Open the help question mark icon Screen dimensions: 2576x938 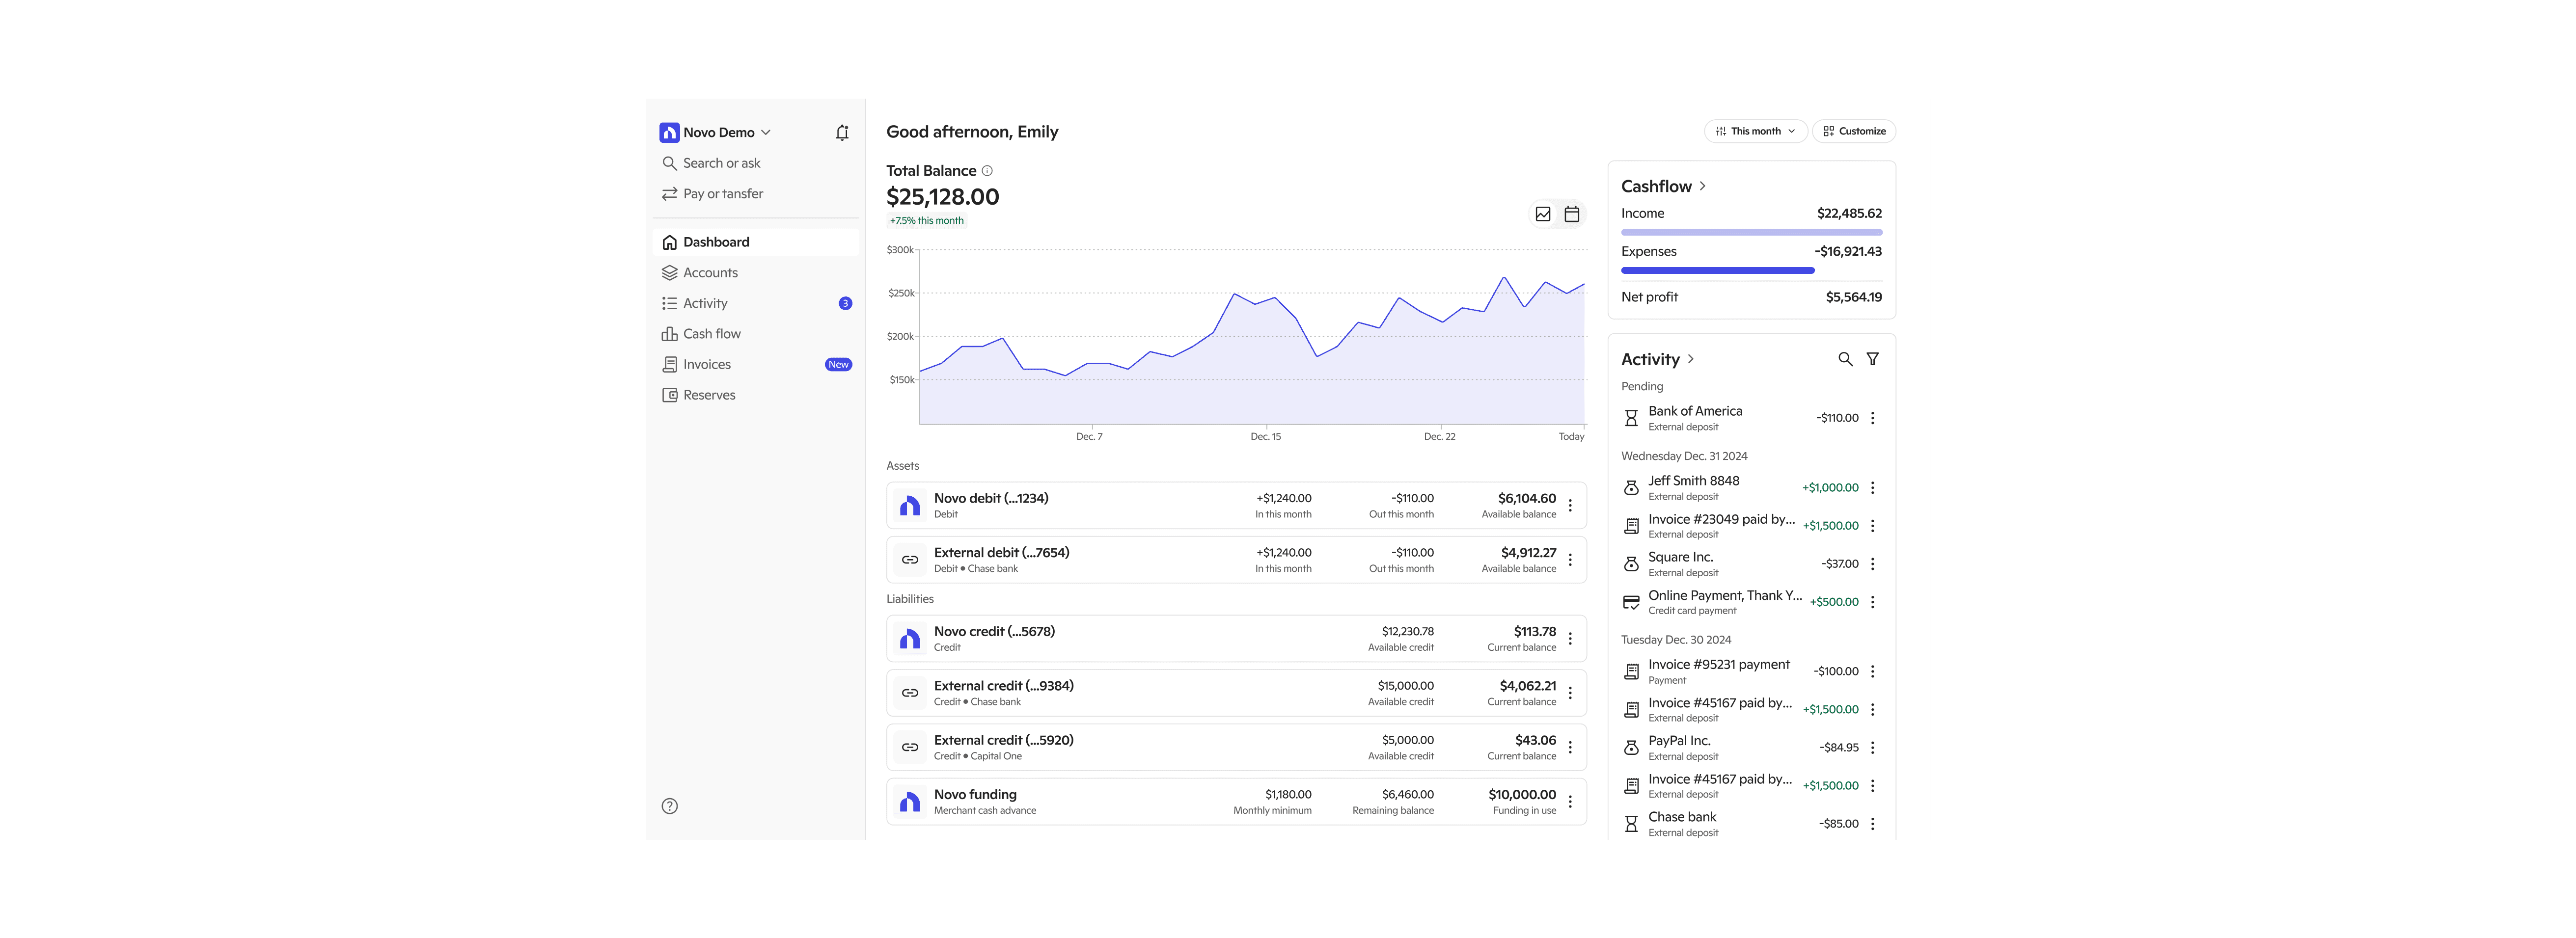(x=670, y=806)
